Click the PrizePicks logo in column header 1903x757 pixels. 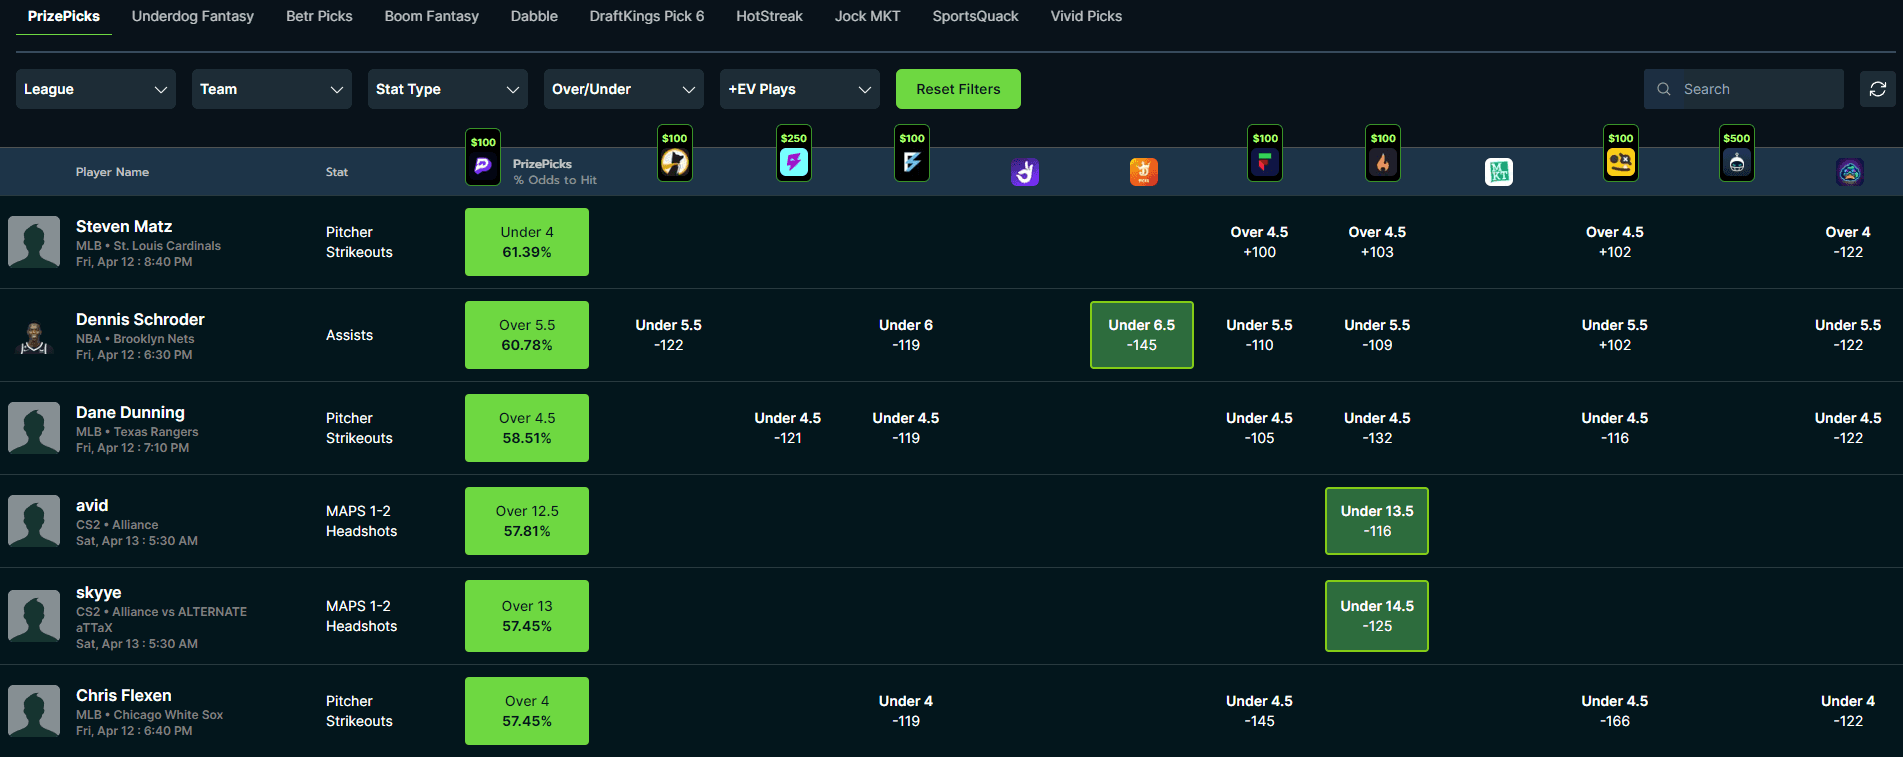coord(483,165)
